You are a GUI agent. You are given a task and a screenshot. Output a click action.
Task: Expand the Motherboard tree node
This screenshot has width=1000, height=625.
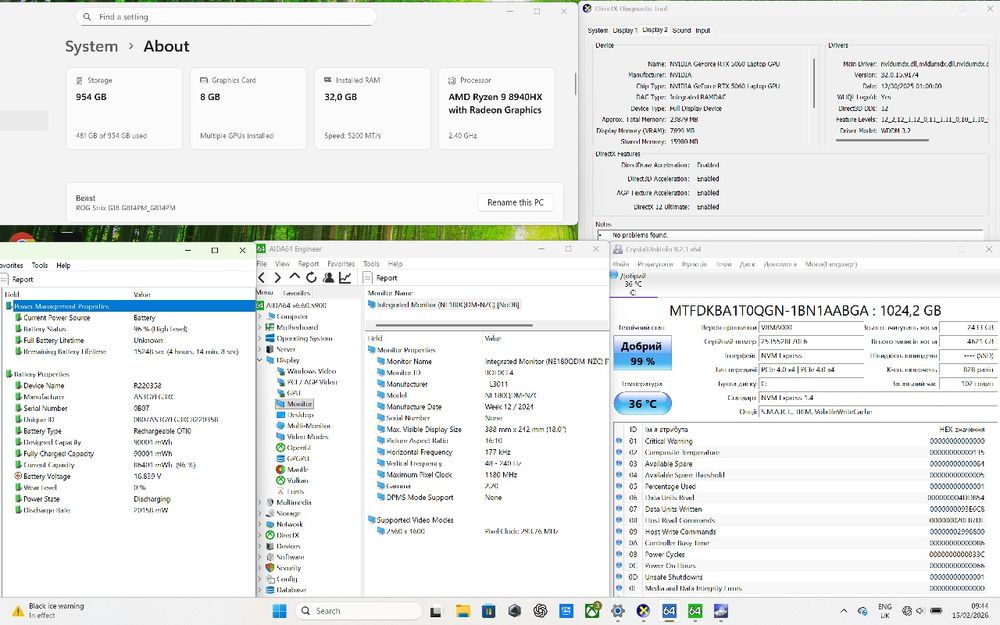(261, 327)
